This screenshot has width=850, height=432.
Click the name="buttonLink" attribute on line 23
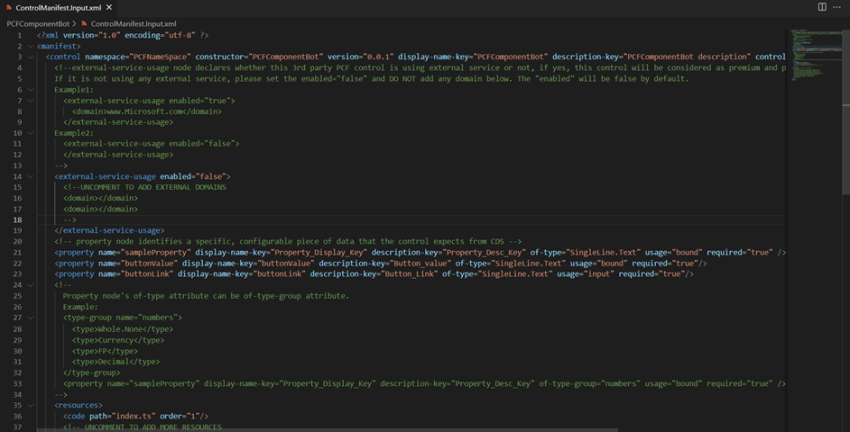[136, 274]
